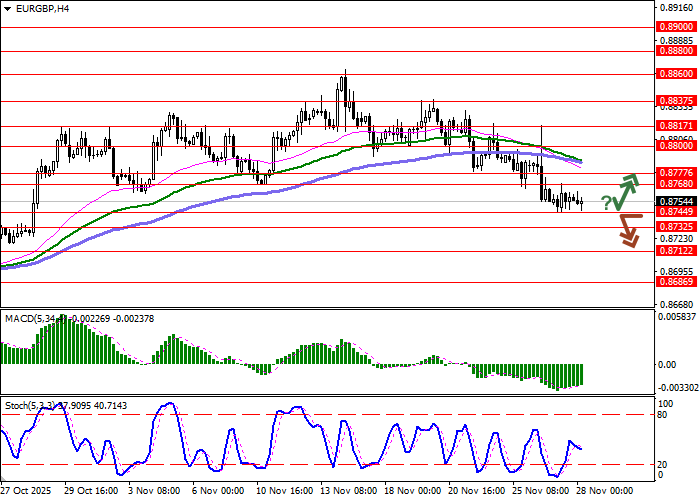Click the red downward arrow icon

click(629, 229)
